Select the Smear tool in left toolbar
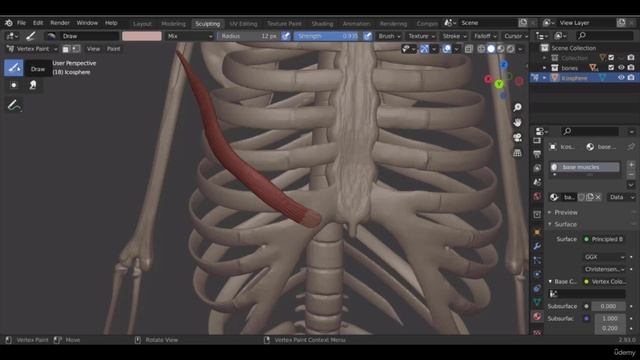The width and height of the screenshot is (640, 360). (x=33, y=85)
